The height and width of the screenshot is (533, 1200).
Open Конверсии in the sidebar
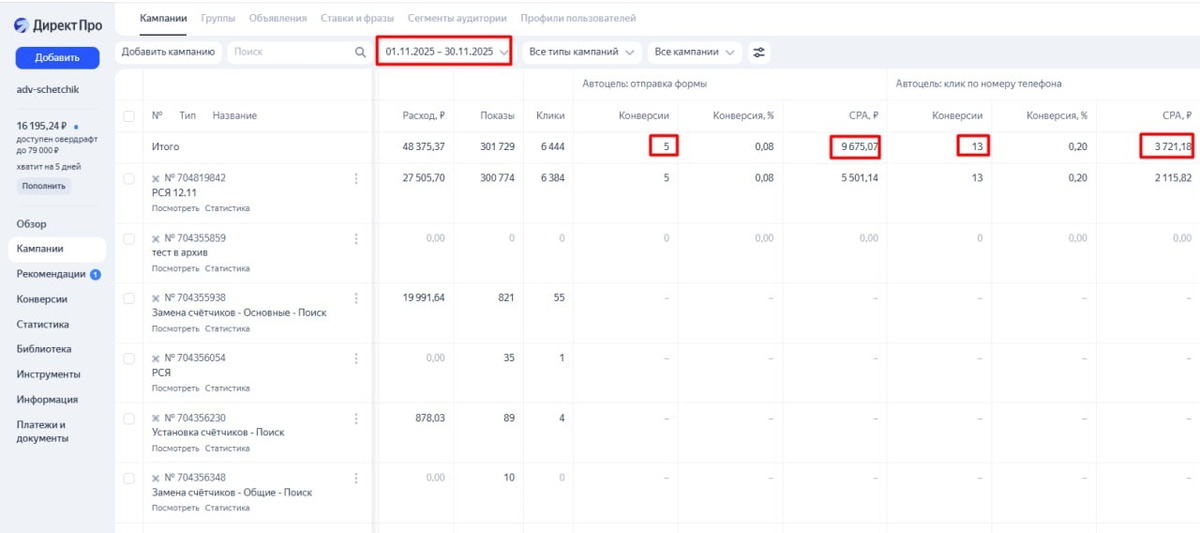[x=42, y=299]
